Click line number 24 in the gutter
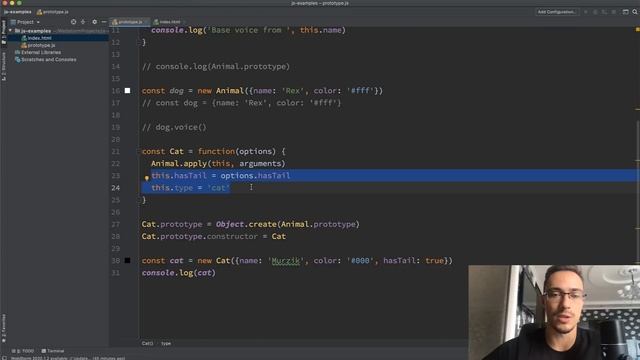This screenshot has height=360, width=640. (116, 188)
